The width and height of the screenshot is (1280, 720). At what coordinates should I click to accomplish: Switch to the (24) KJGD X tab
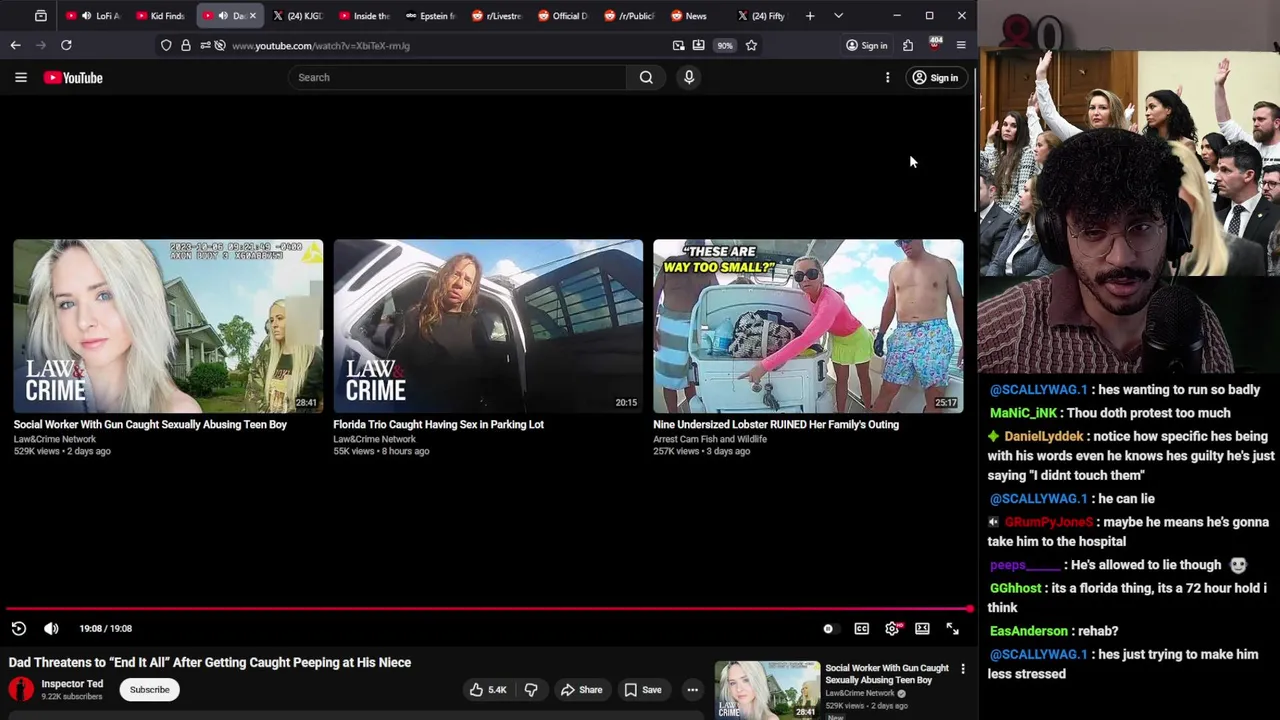coord(298,16)
